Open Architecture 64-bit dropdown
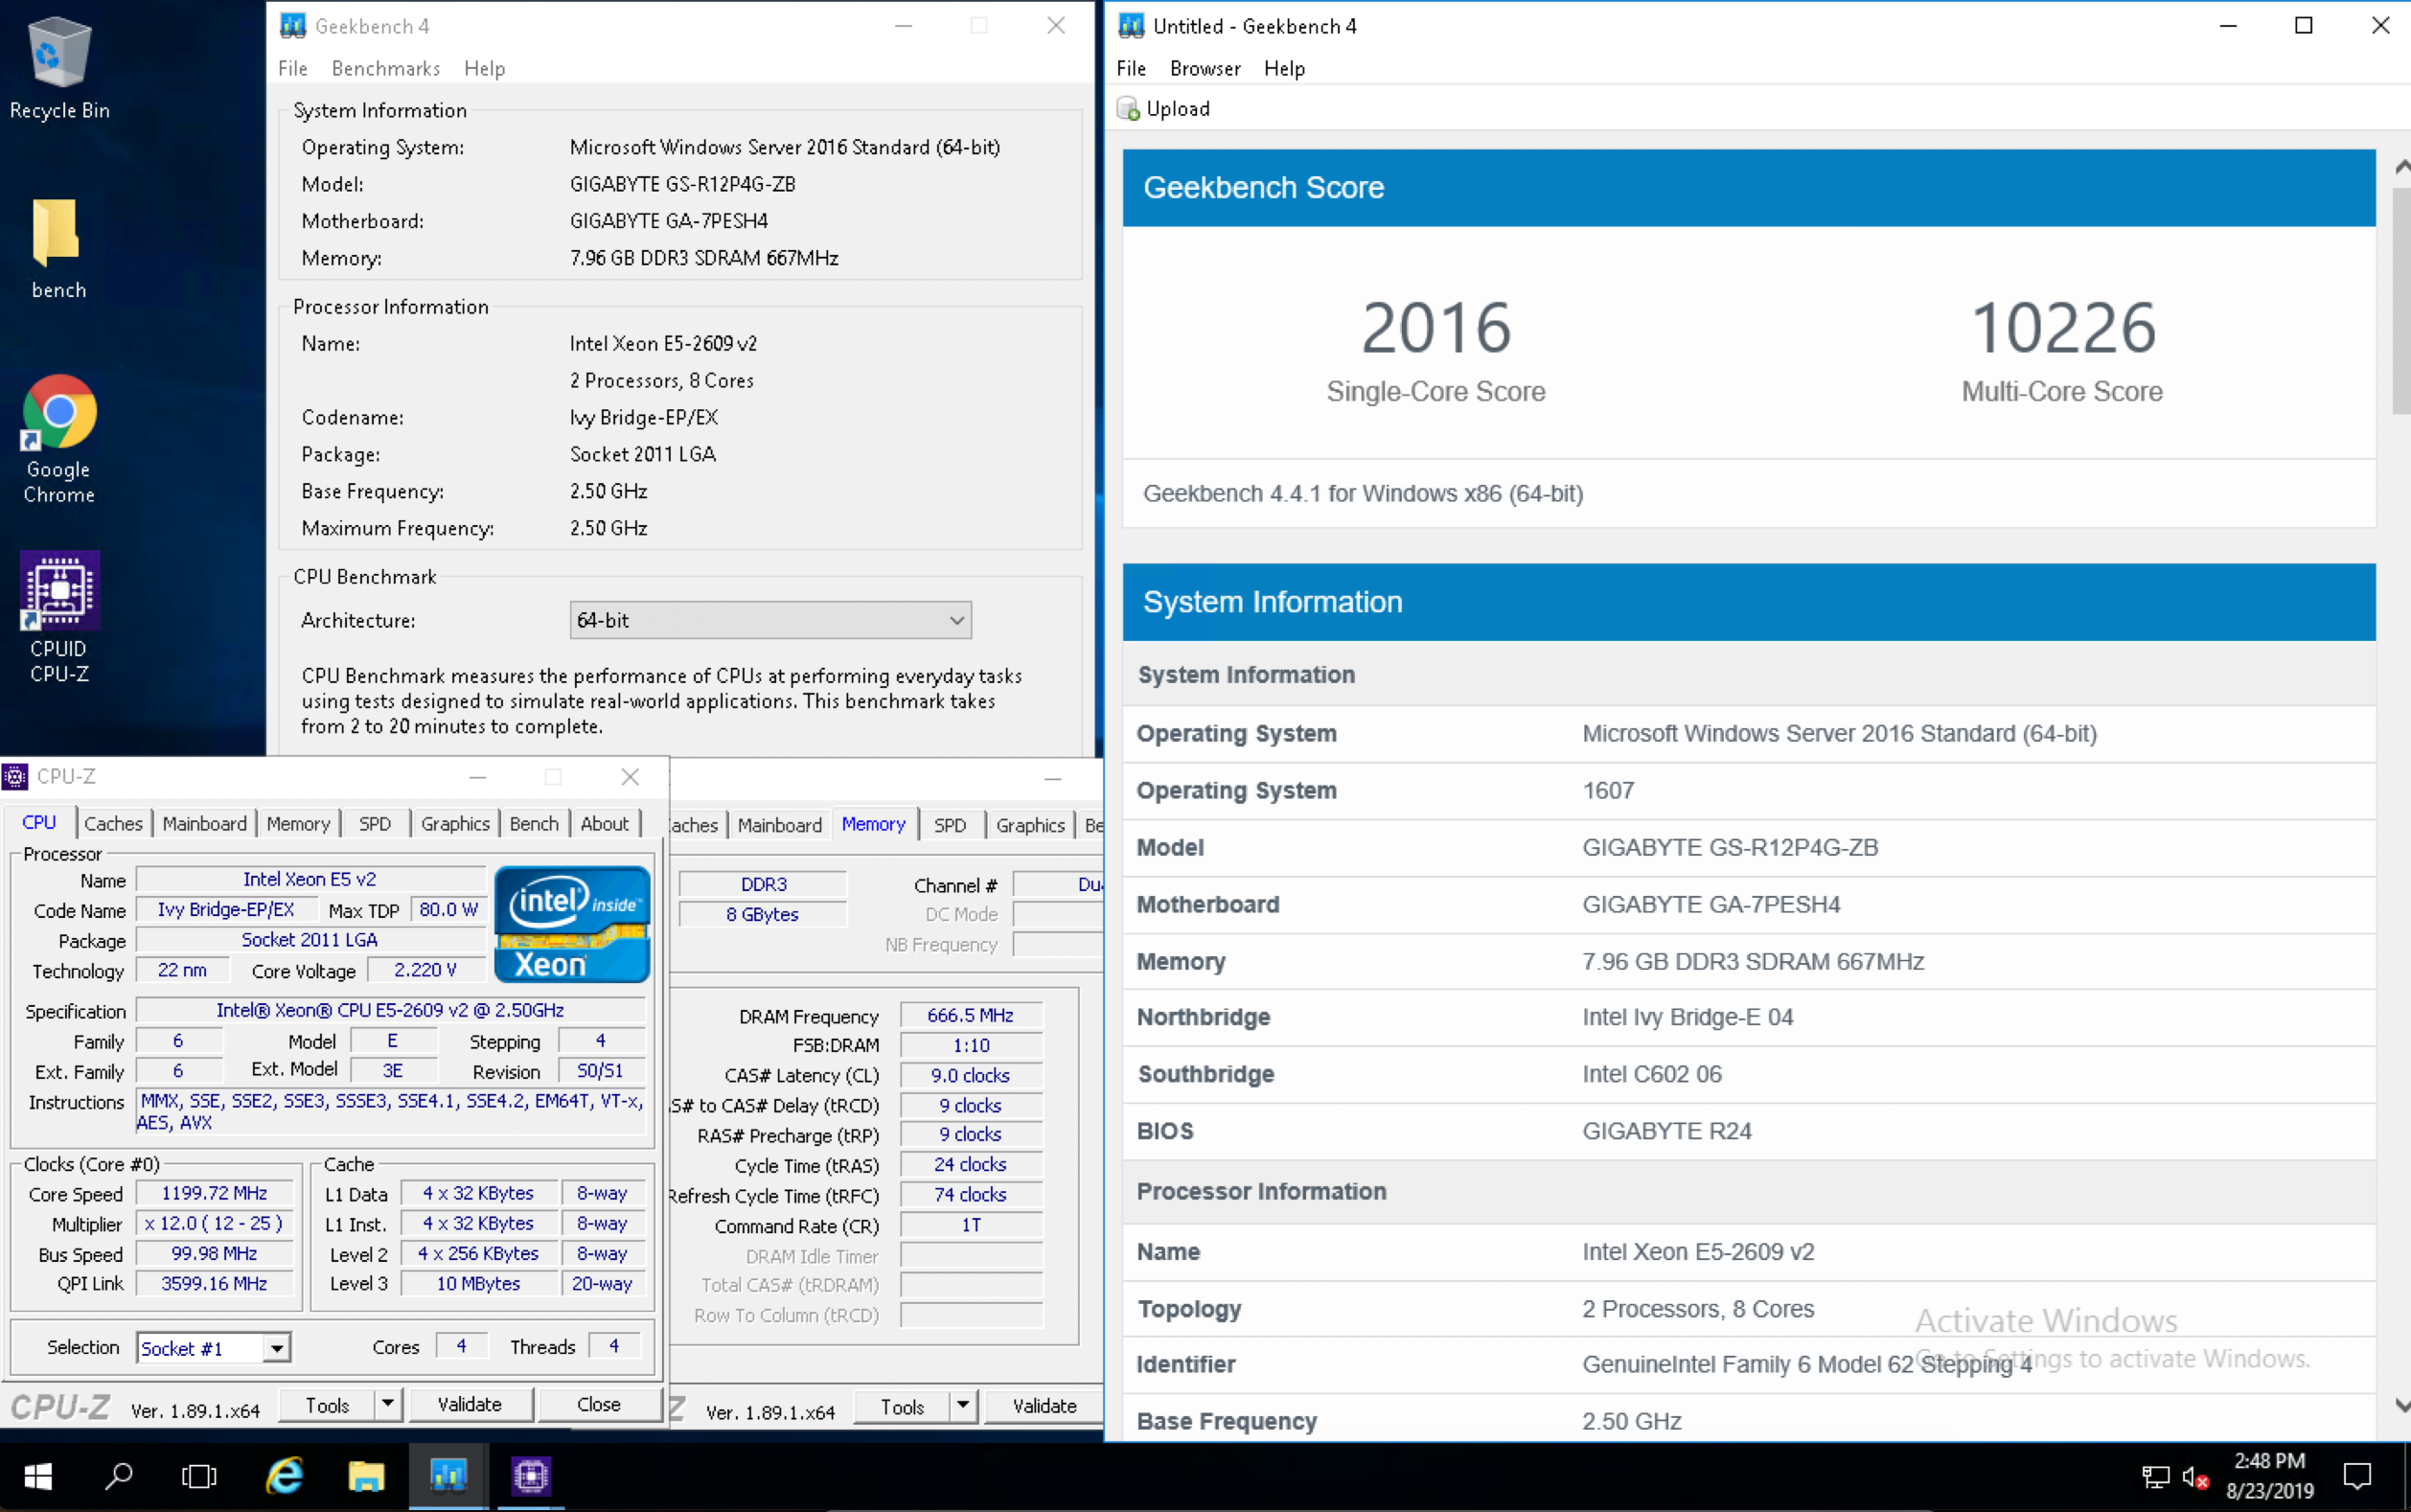2411x1512 pixels. pyautogui.click(x=770, y=620)
